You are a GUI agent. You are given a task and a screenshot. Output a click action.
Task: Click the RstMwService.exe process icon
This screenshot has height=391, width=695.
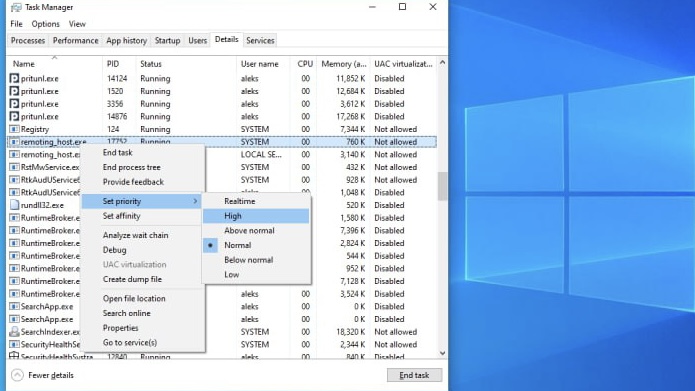point(14,167)
